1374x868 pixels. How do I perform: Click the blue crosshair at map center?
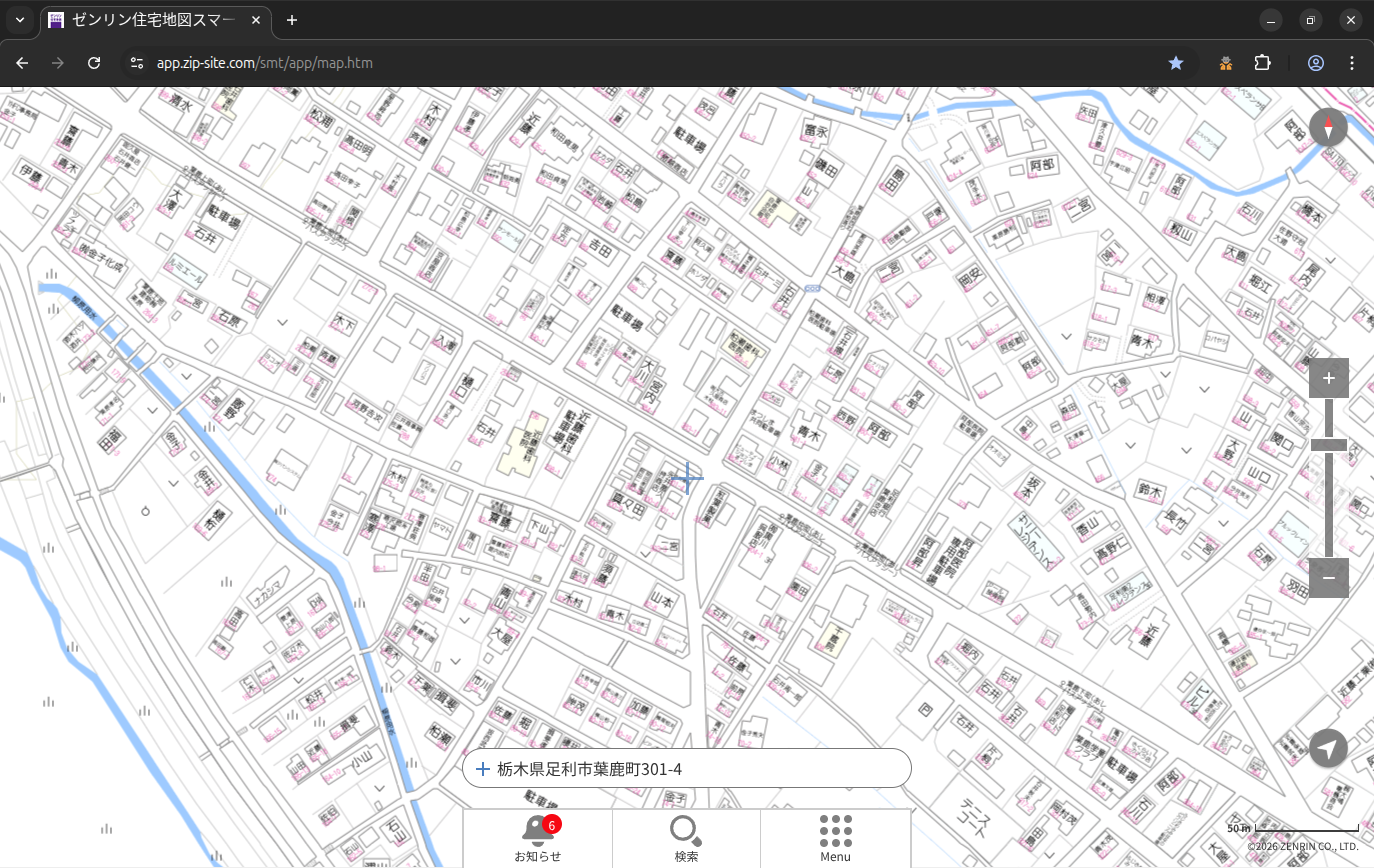click(x=687, y=478)
